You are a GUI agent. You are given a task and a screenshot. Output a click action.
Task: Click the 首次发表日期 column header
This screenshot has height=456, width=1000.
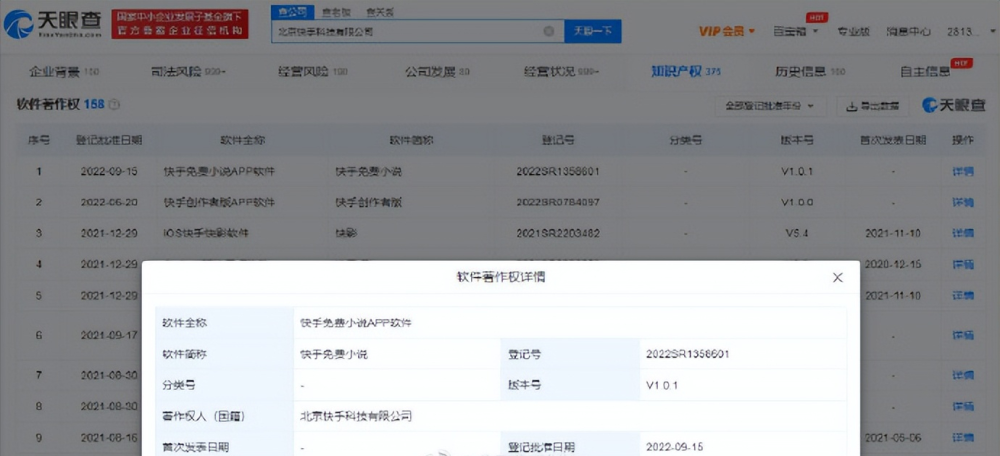coord(893,140)
